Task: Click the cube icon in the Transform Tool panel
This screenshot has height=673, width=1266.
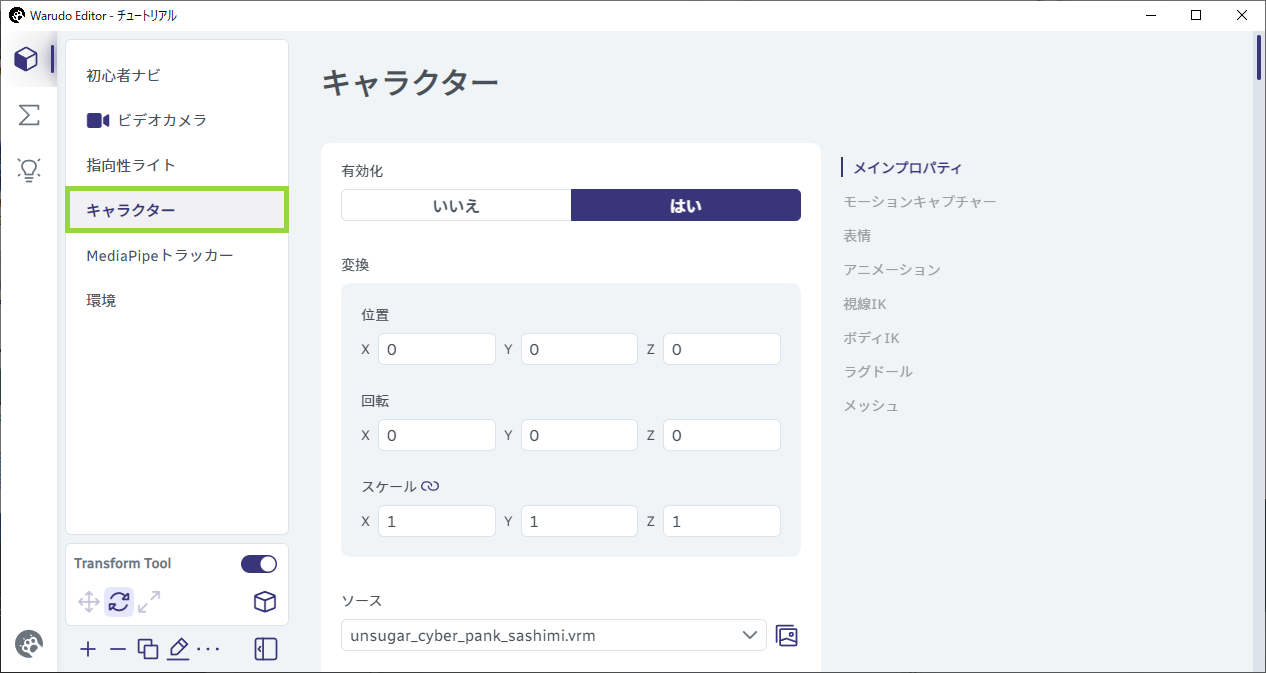Action: pyautogui.click(x=264, y=602)
